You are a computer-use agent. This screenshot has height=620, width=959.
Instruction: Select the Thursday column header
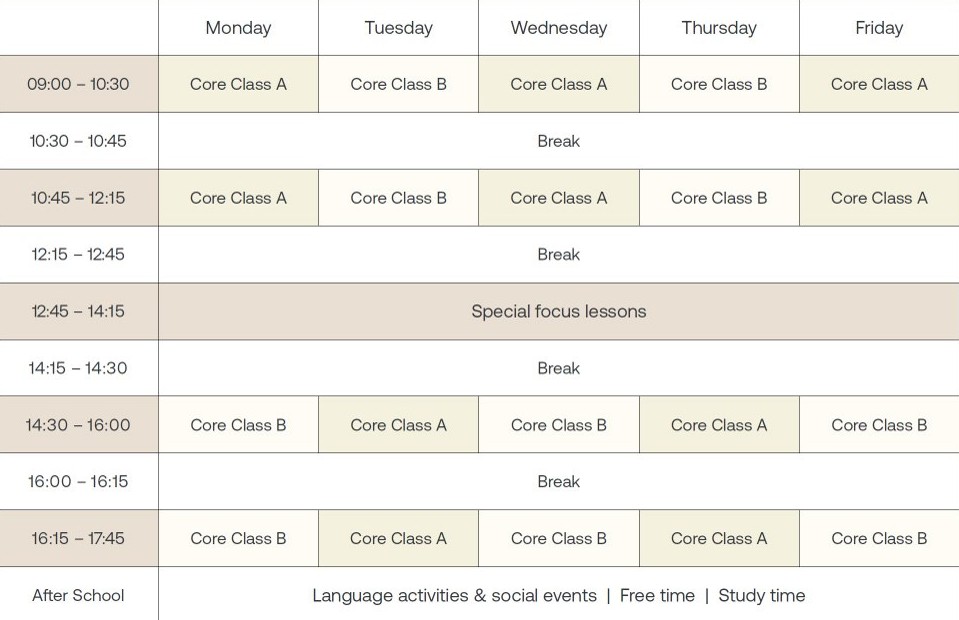tap(719, 28)
